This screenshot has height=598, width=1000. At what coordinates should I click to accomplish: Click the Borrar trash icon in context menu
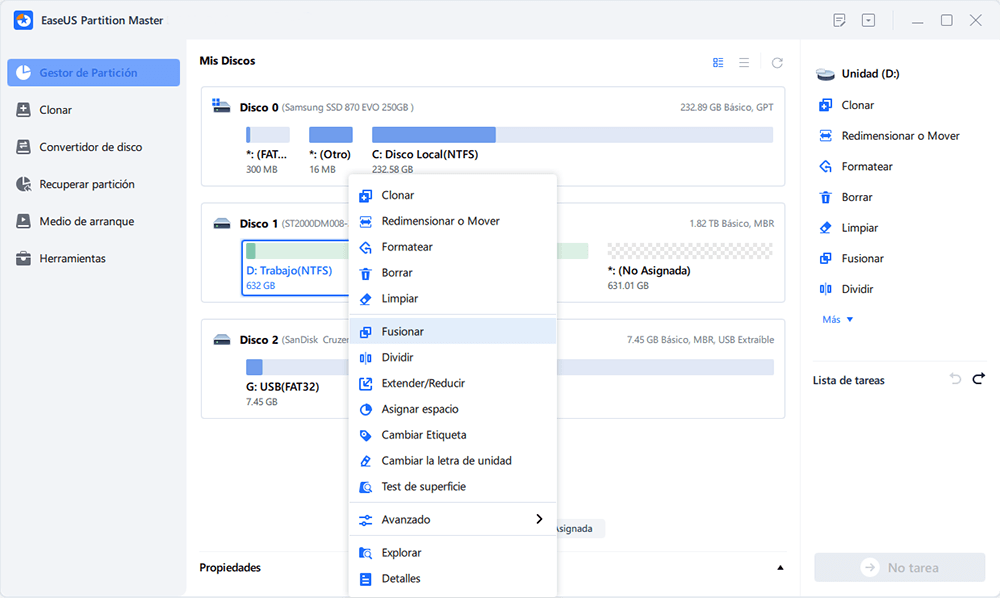point(365,273)
